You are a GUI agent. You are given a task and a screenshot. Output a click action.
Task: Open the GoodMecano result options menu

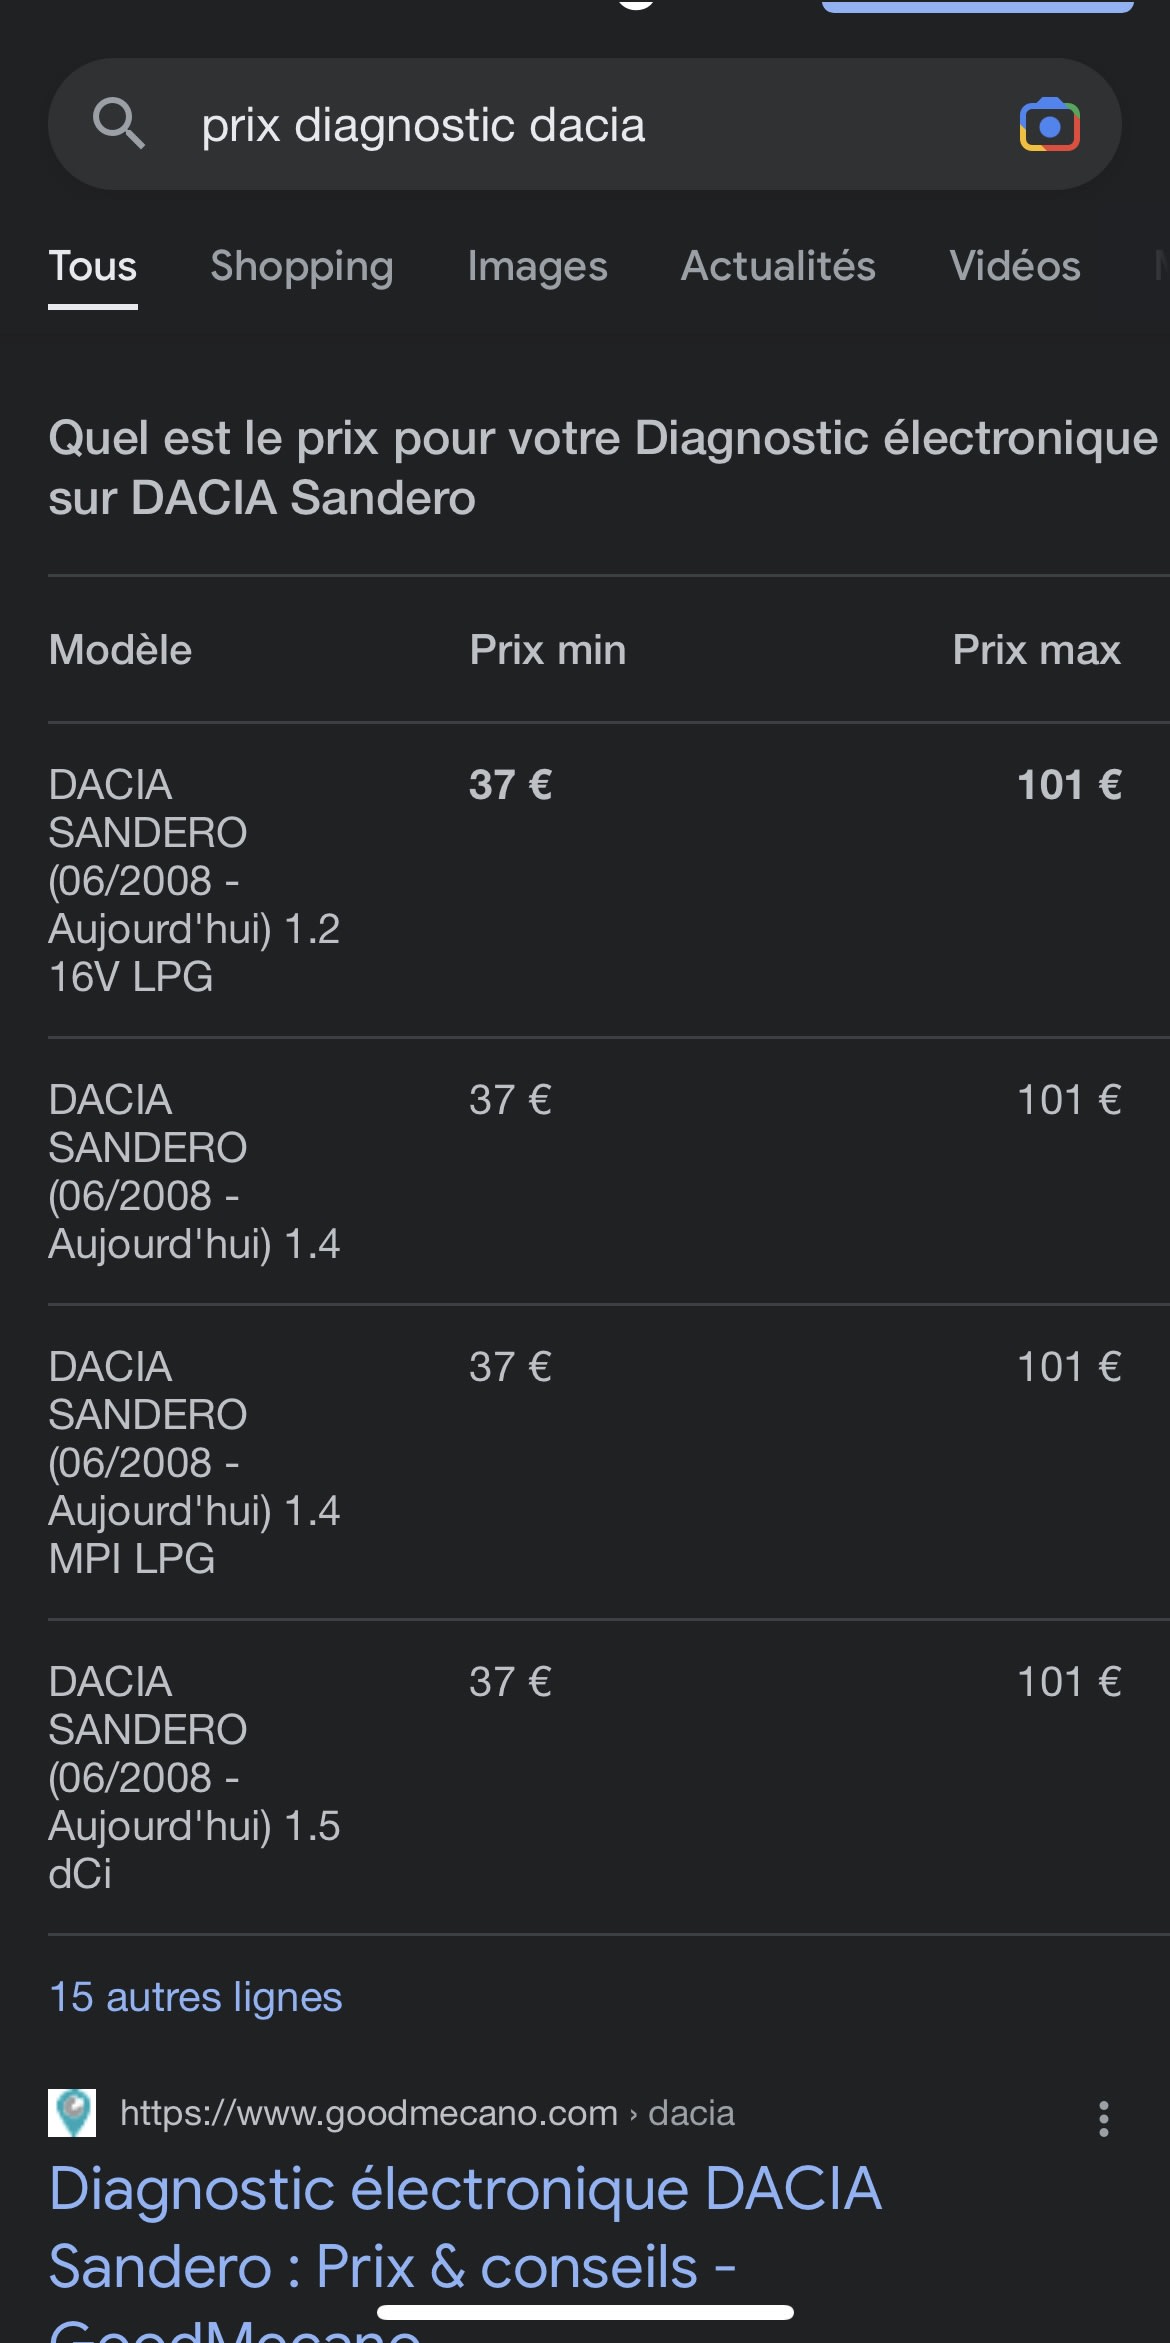1103,2118
